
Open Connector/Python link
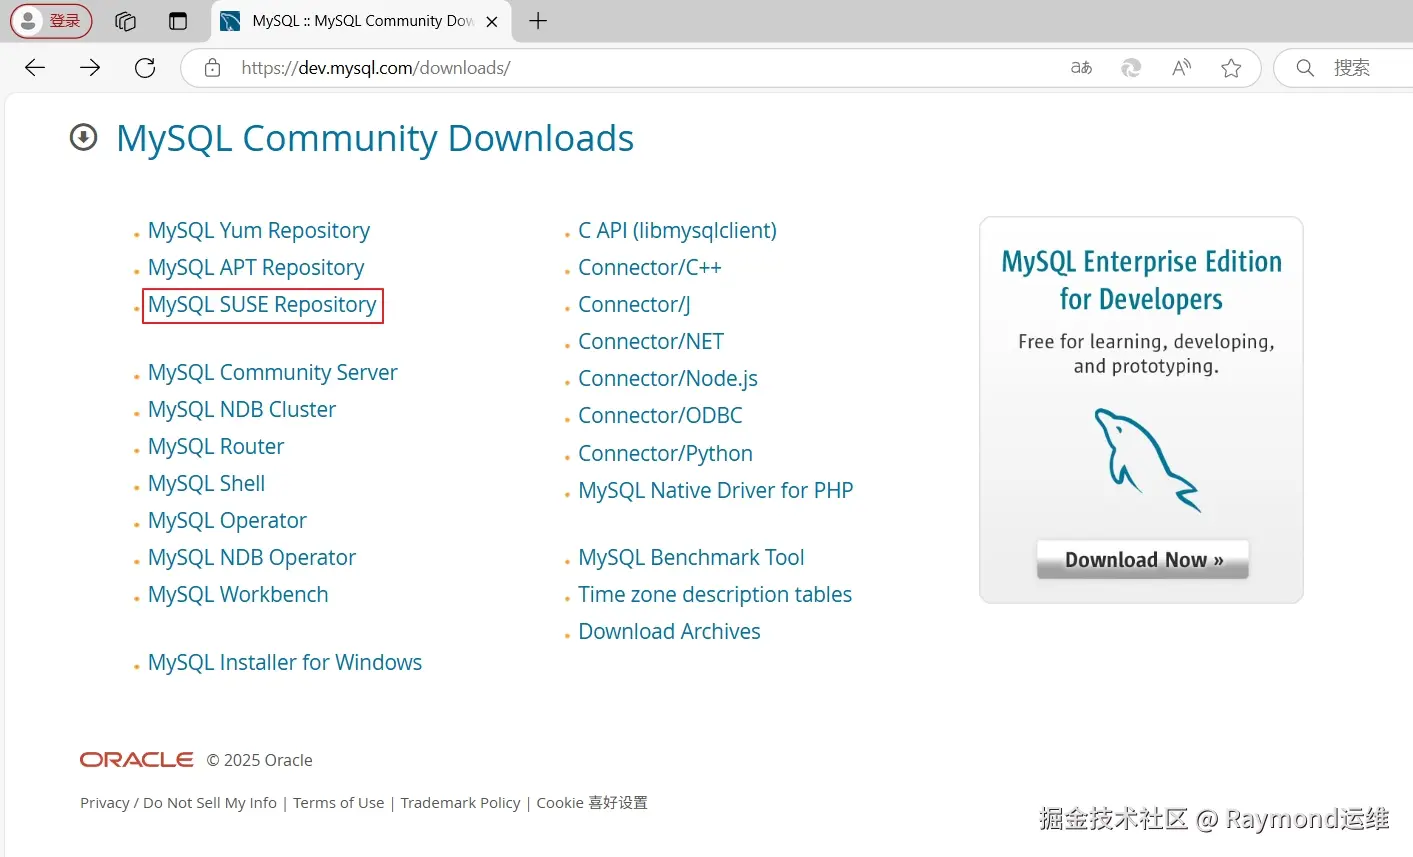coord(665,453)
